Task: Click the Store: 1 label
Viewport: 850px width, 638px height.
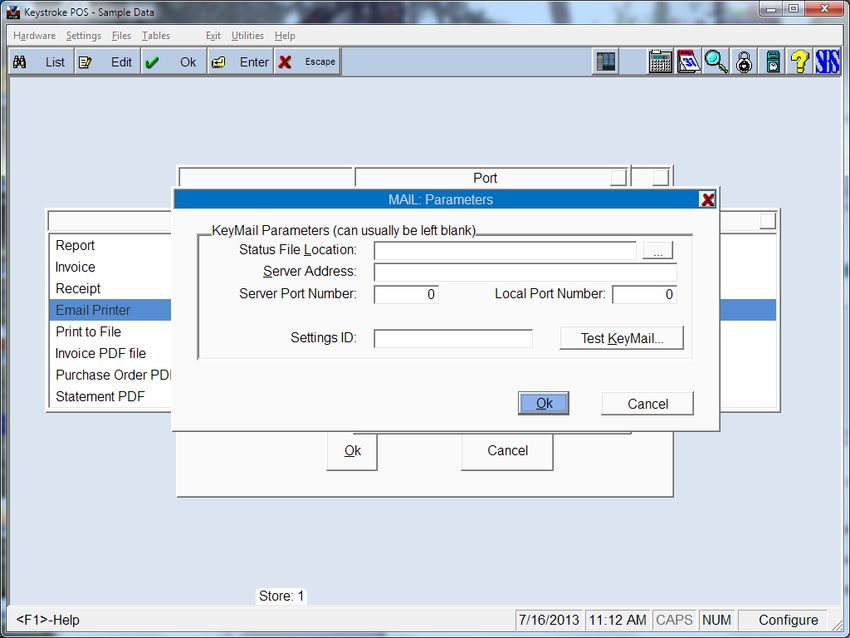Action: tap(281, 596)
